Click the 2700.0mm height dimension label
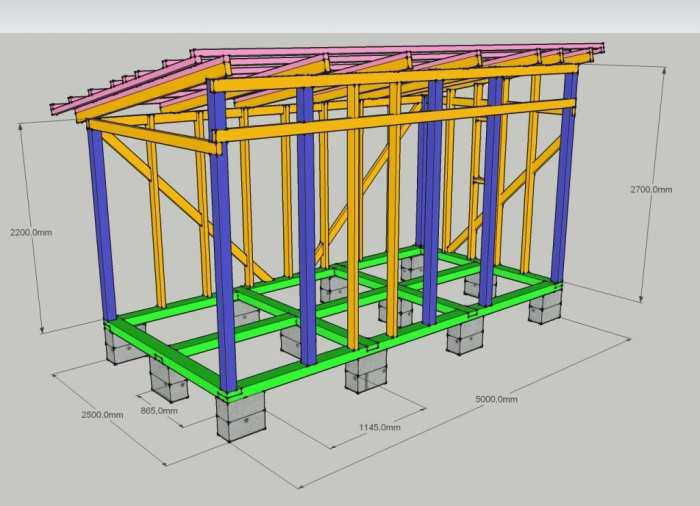 click(651, 189)
